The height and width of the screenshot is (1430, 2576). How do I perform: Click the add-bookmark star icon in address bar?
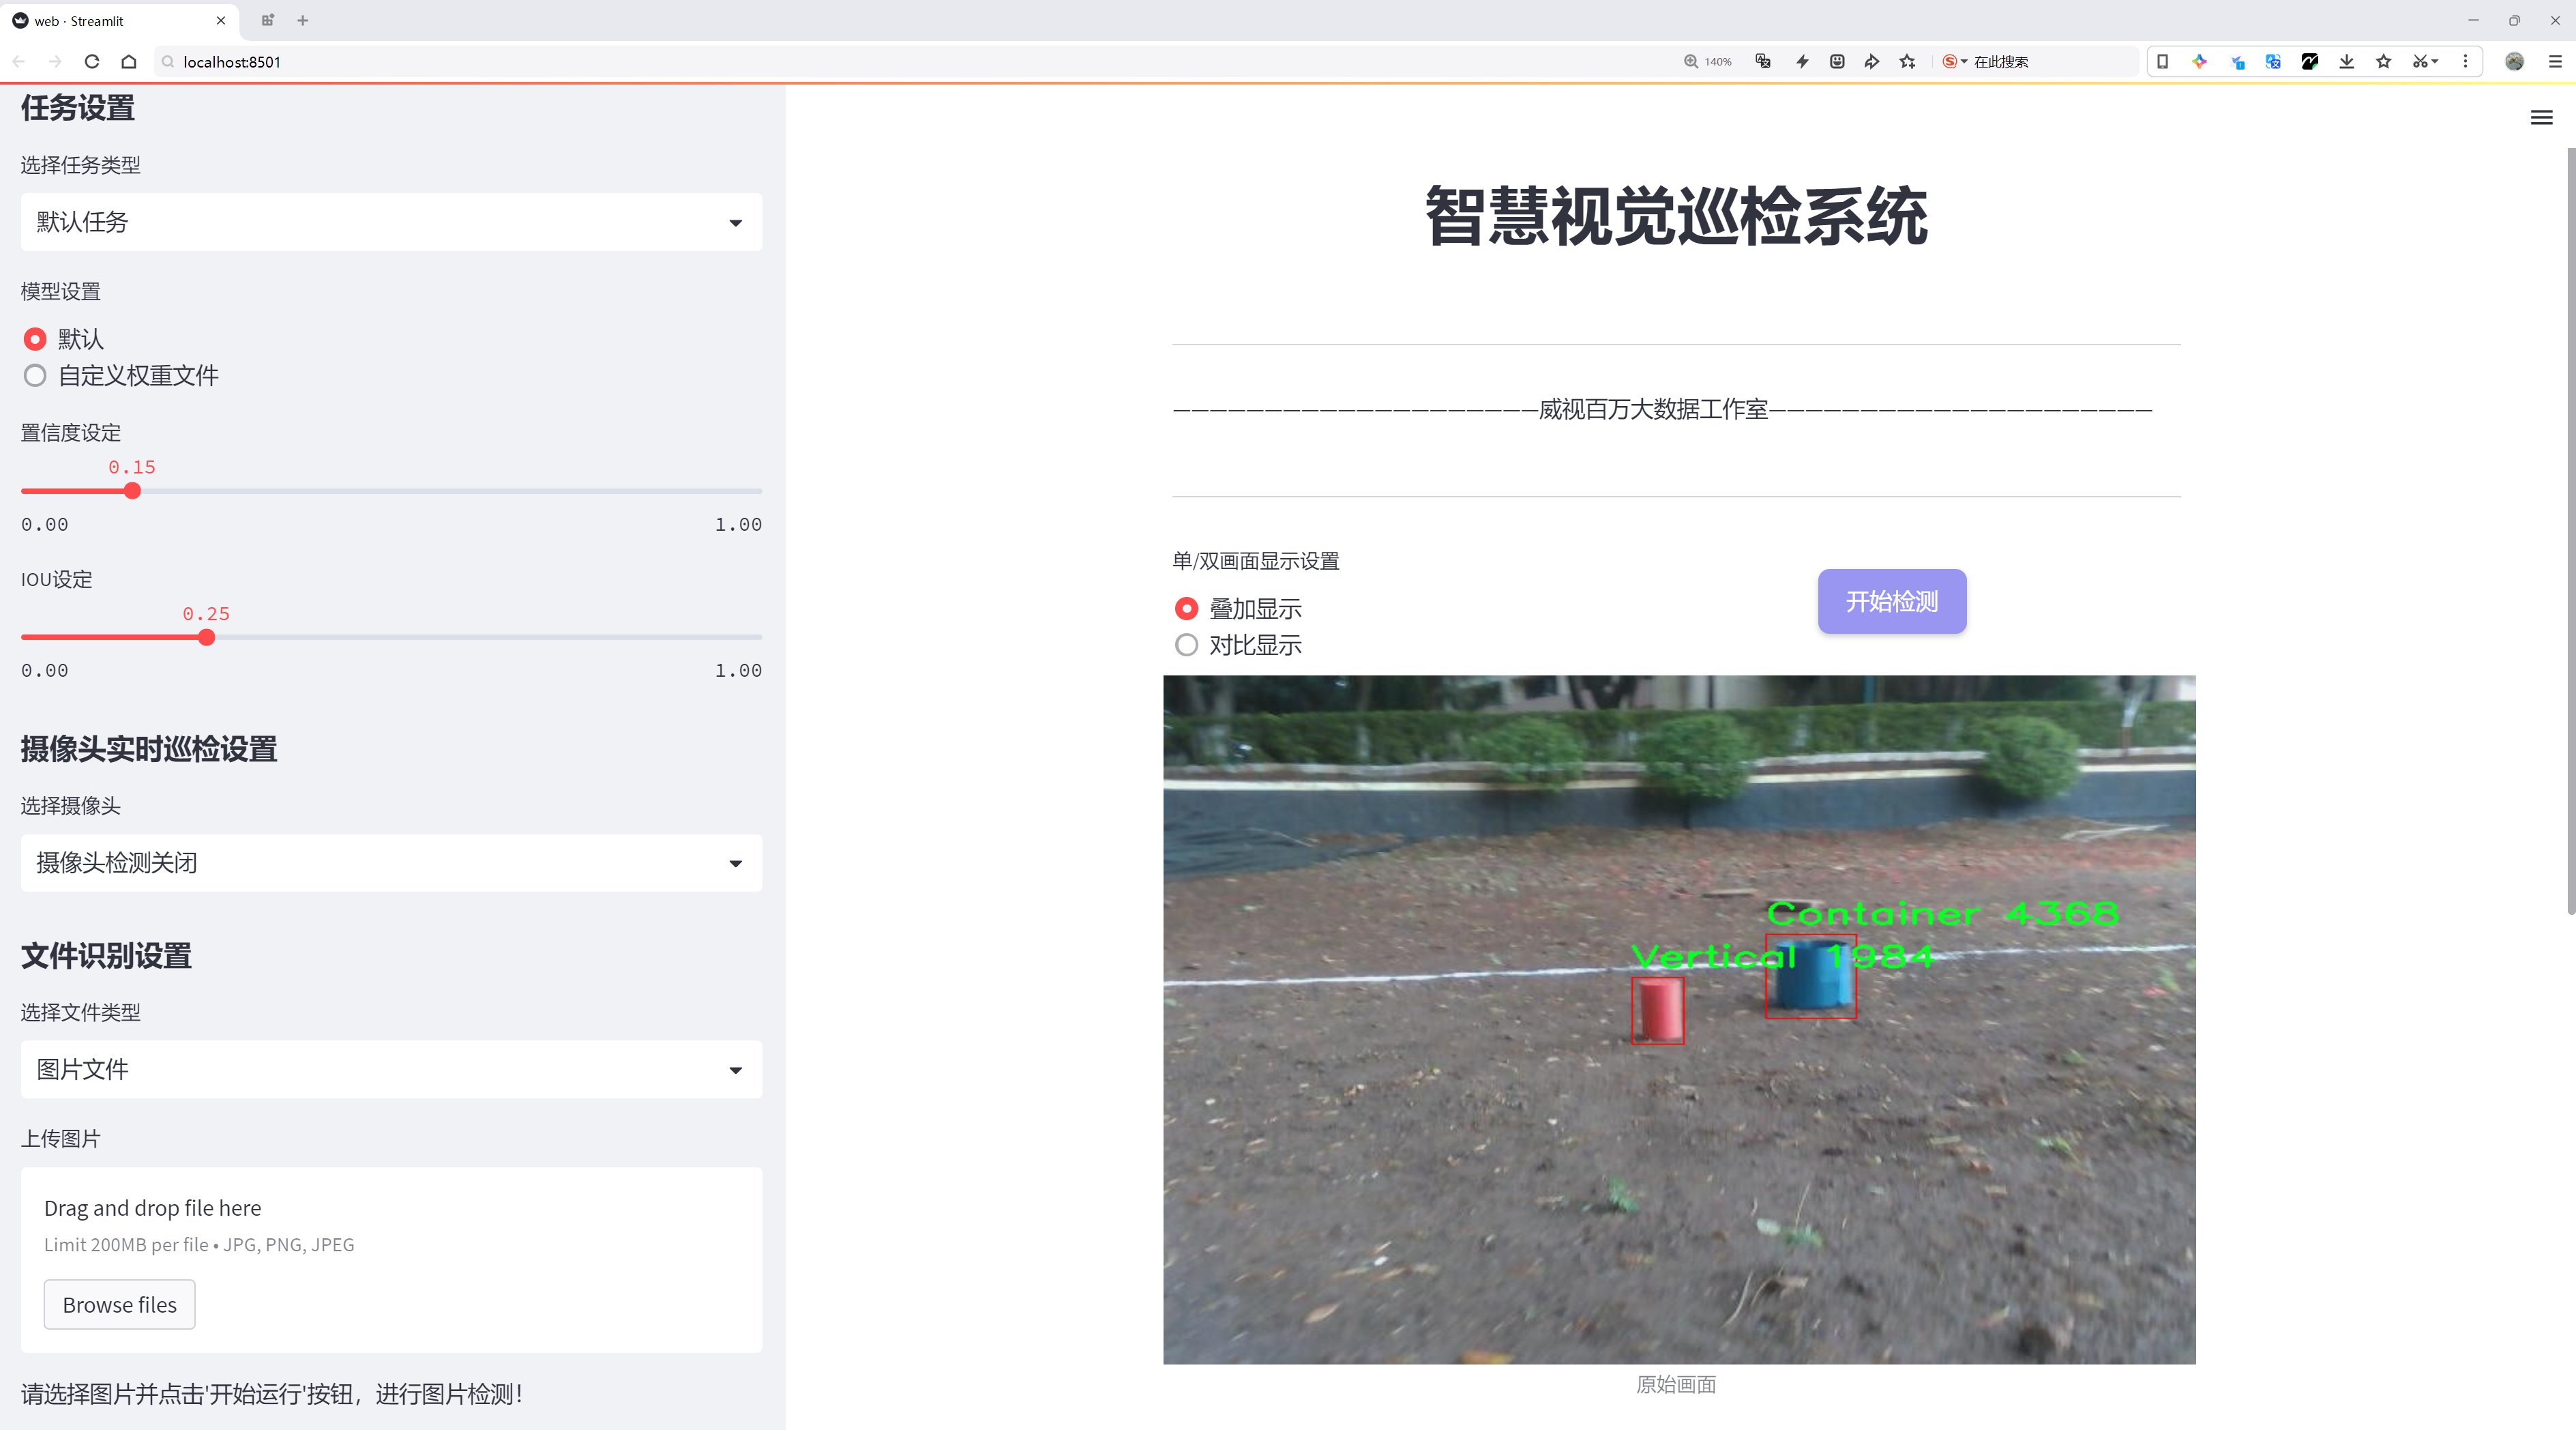(1908, 62)
